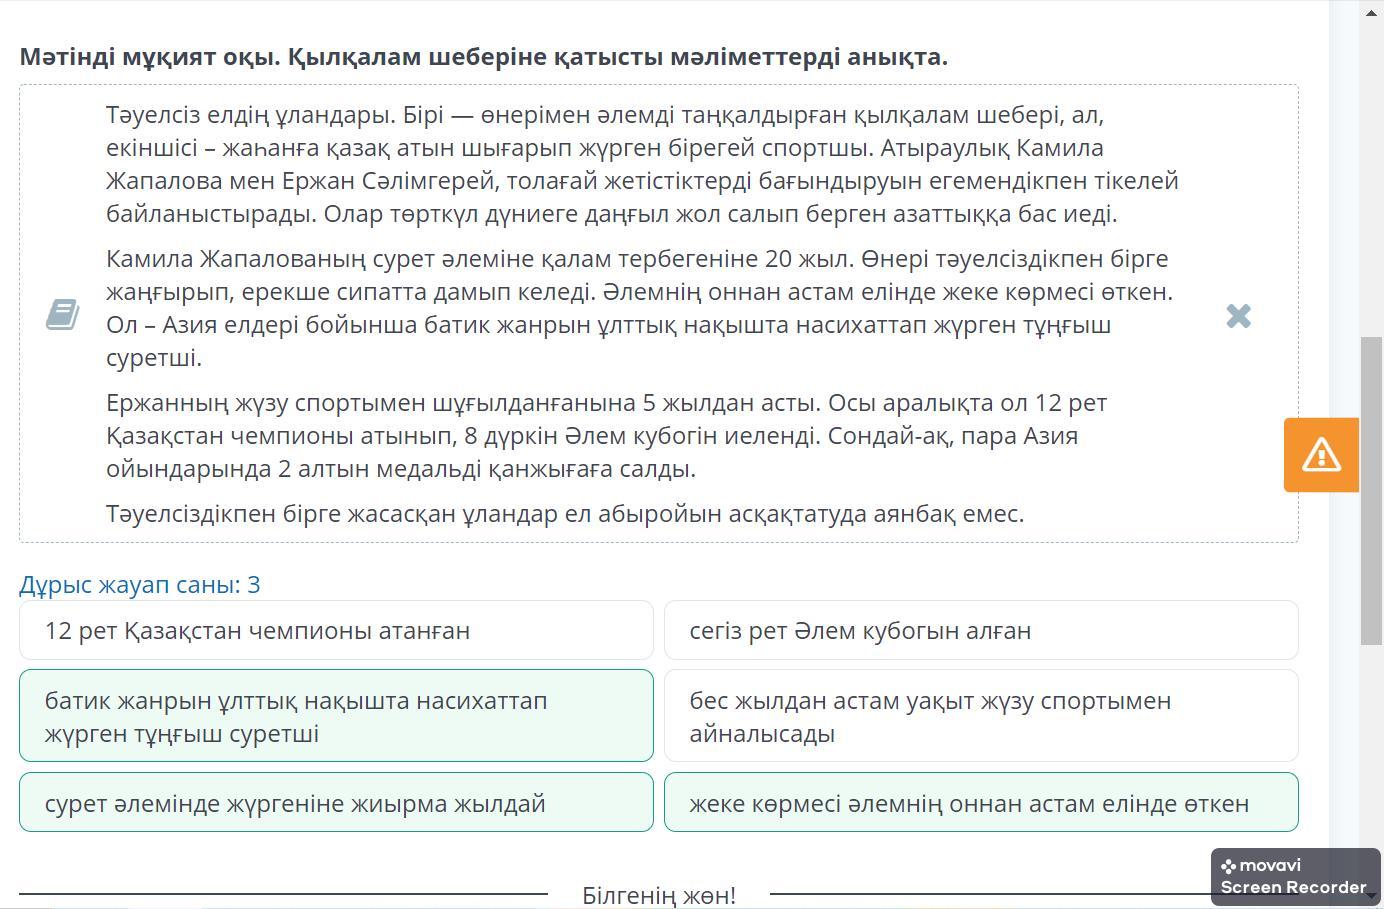
Task: Toggle 'жеке көрмесі әлемнің оннан астам елінде' option
Action: coord(981,802)
